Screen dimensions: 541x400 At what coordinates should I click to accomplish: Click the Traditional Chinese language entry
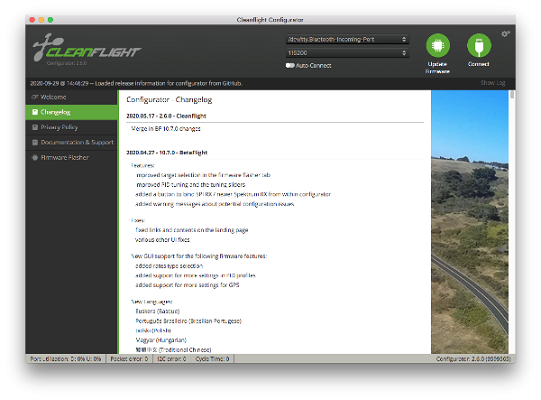tap(173, 350)
